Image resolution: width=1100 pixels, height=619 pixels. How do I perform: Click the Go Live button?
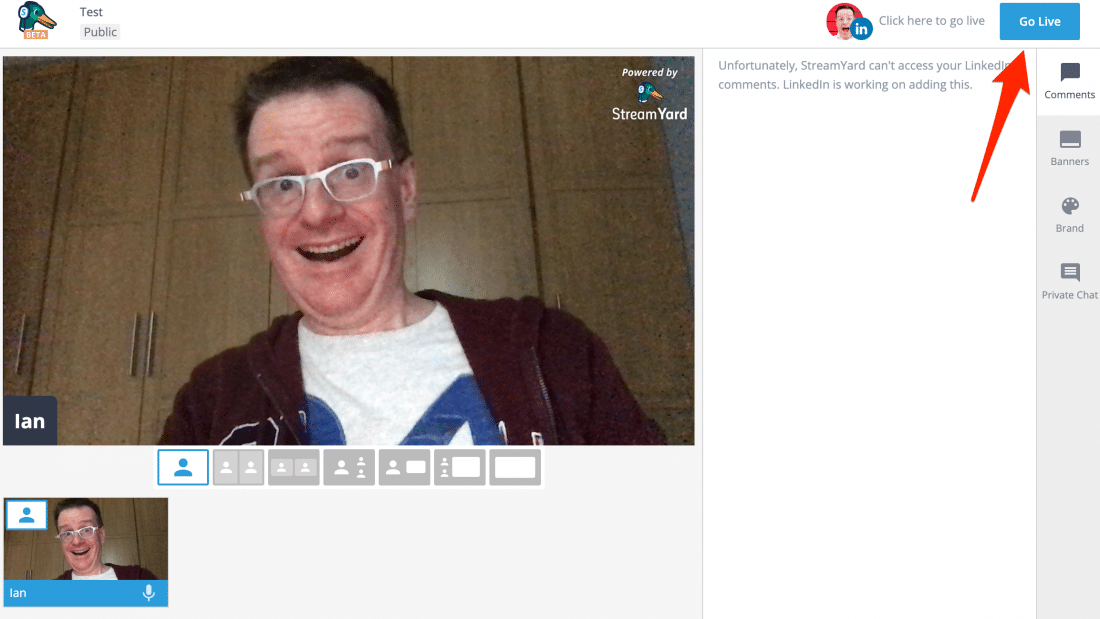coord(1039,22)
